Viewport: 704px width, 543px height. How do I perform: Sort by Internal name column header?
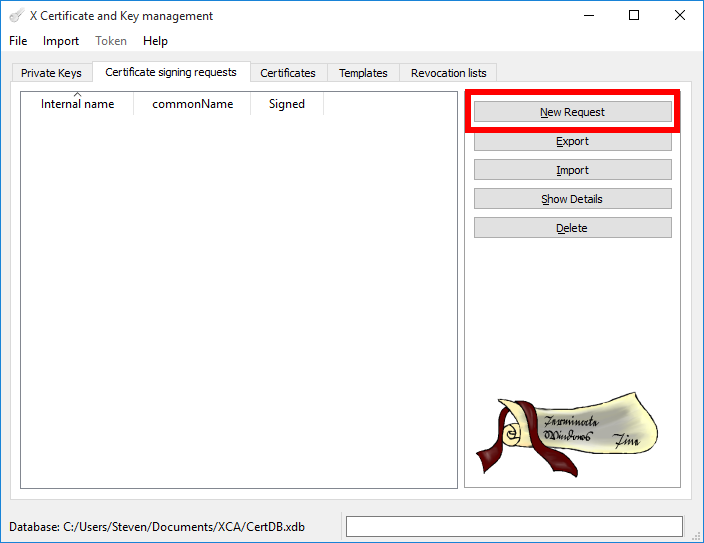[x=77, y=104]
